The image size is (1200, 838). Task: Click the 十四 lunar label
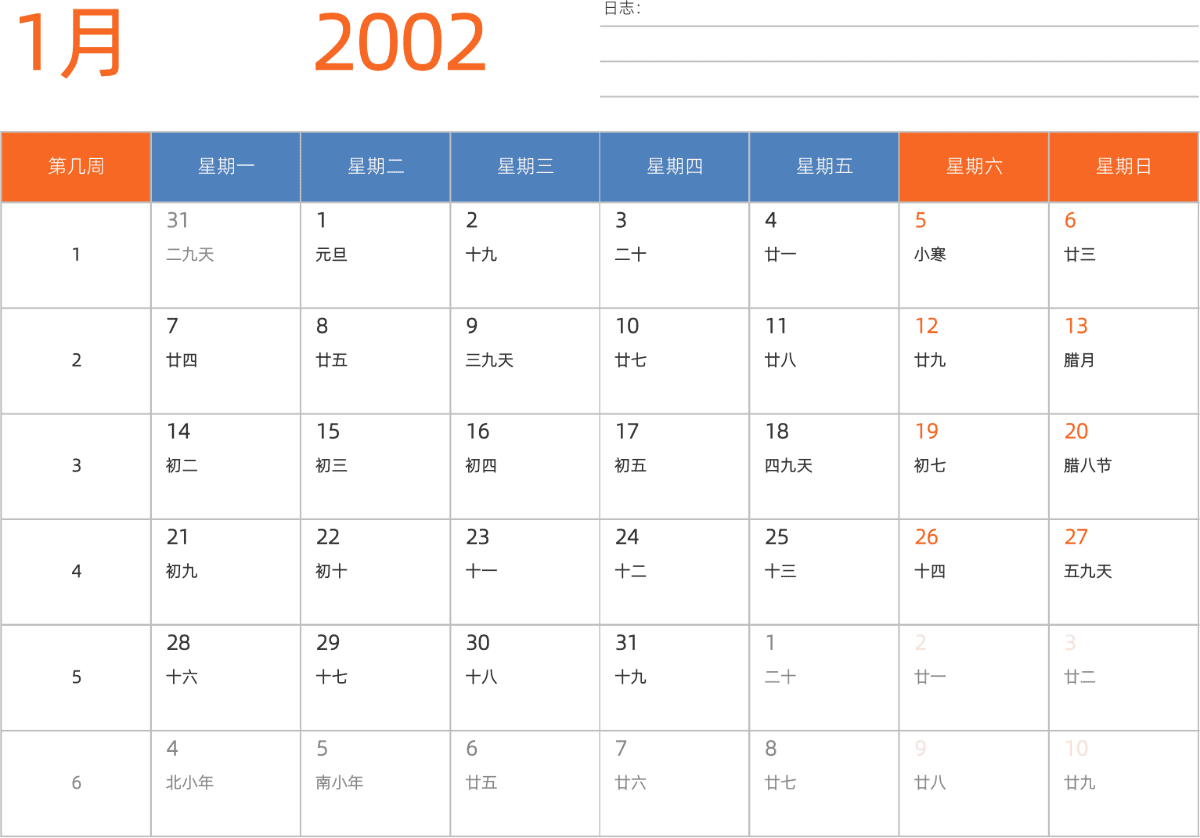coord(930,572)
